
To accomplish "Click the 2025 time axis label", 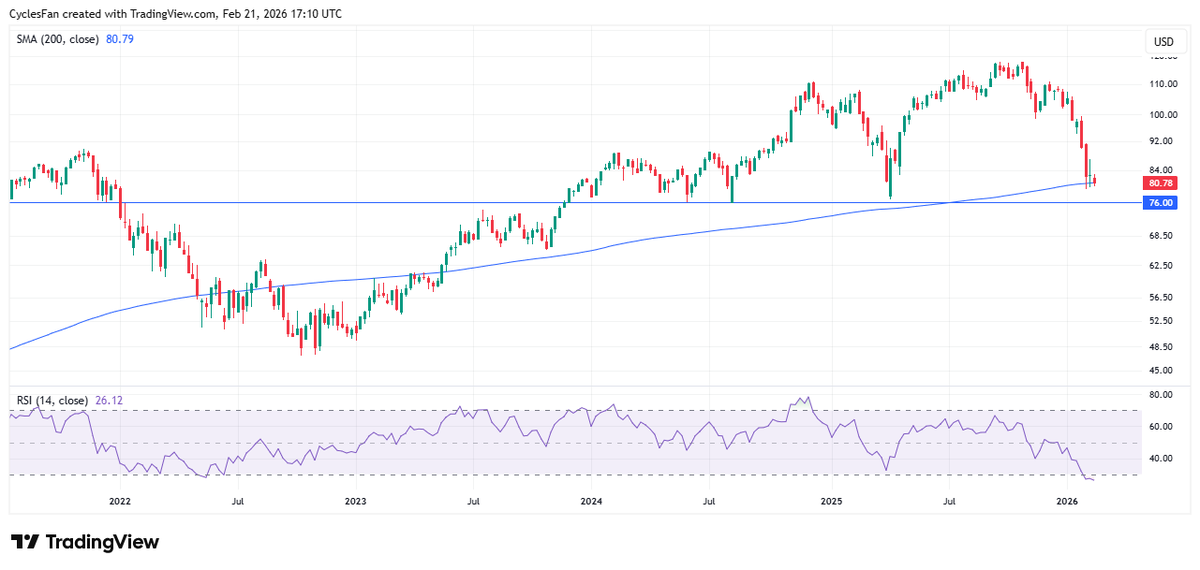I will click(x=831, y=500).
